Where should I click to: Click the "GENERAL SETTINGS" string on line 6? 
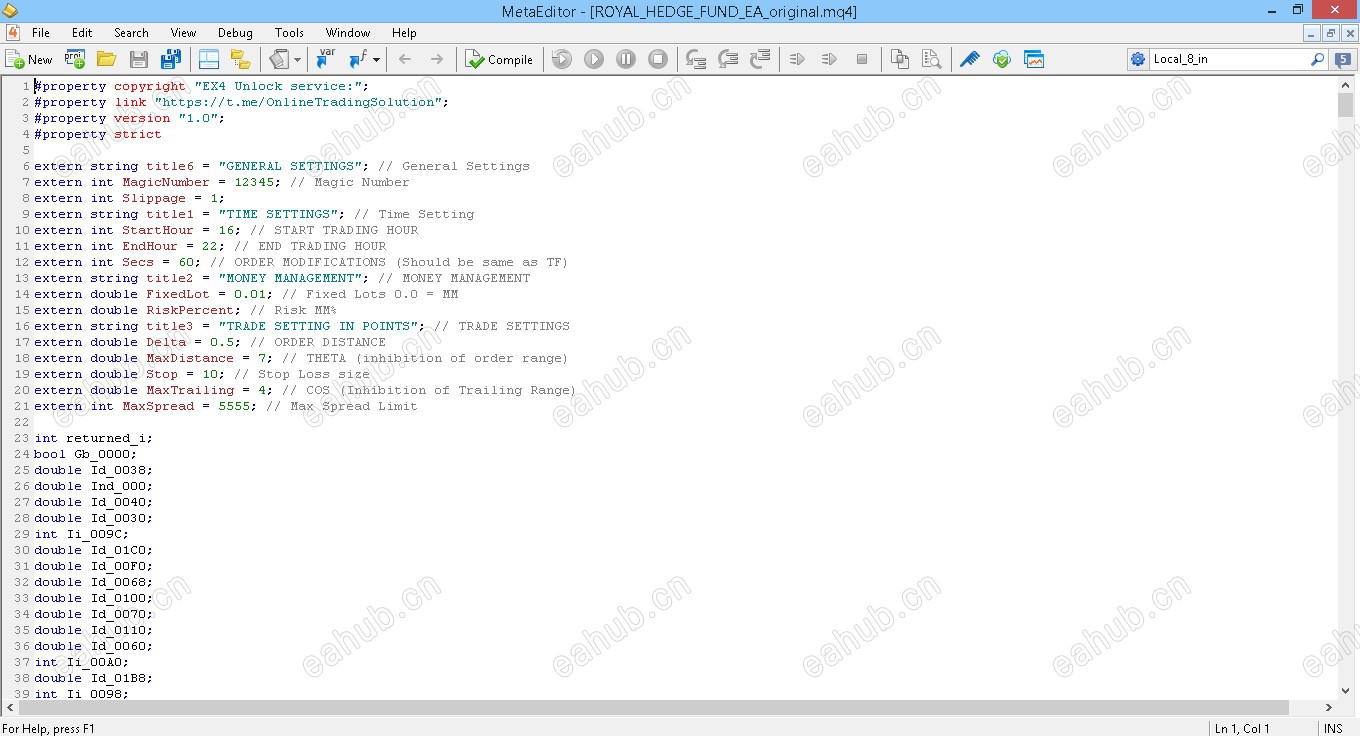click(290, 166)
